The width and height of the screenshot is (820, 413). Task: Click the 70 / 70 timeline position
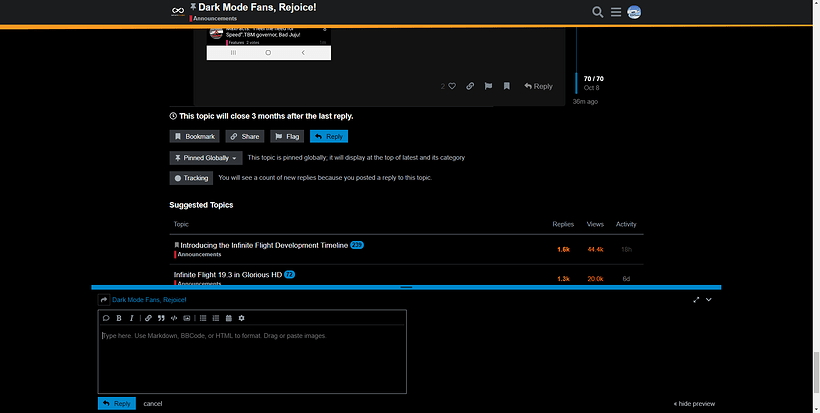pyautogui.click(x=594, y=79)
